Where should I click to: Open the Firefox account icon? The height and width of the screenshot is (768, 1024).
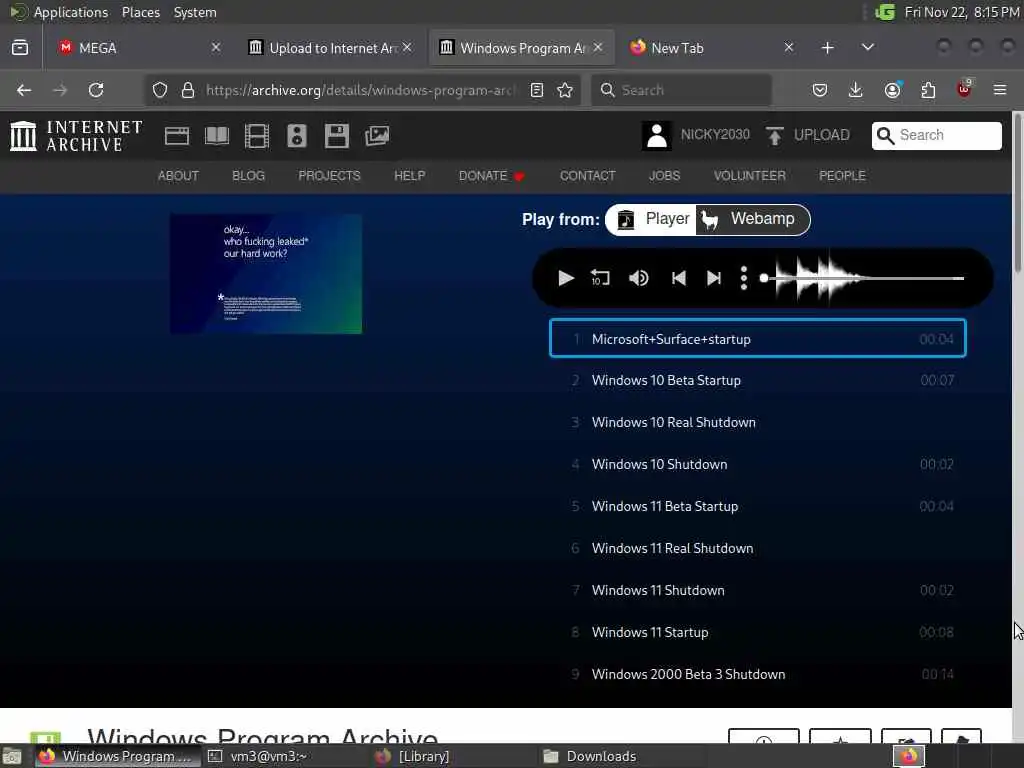pos(893,90)
